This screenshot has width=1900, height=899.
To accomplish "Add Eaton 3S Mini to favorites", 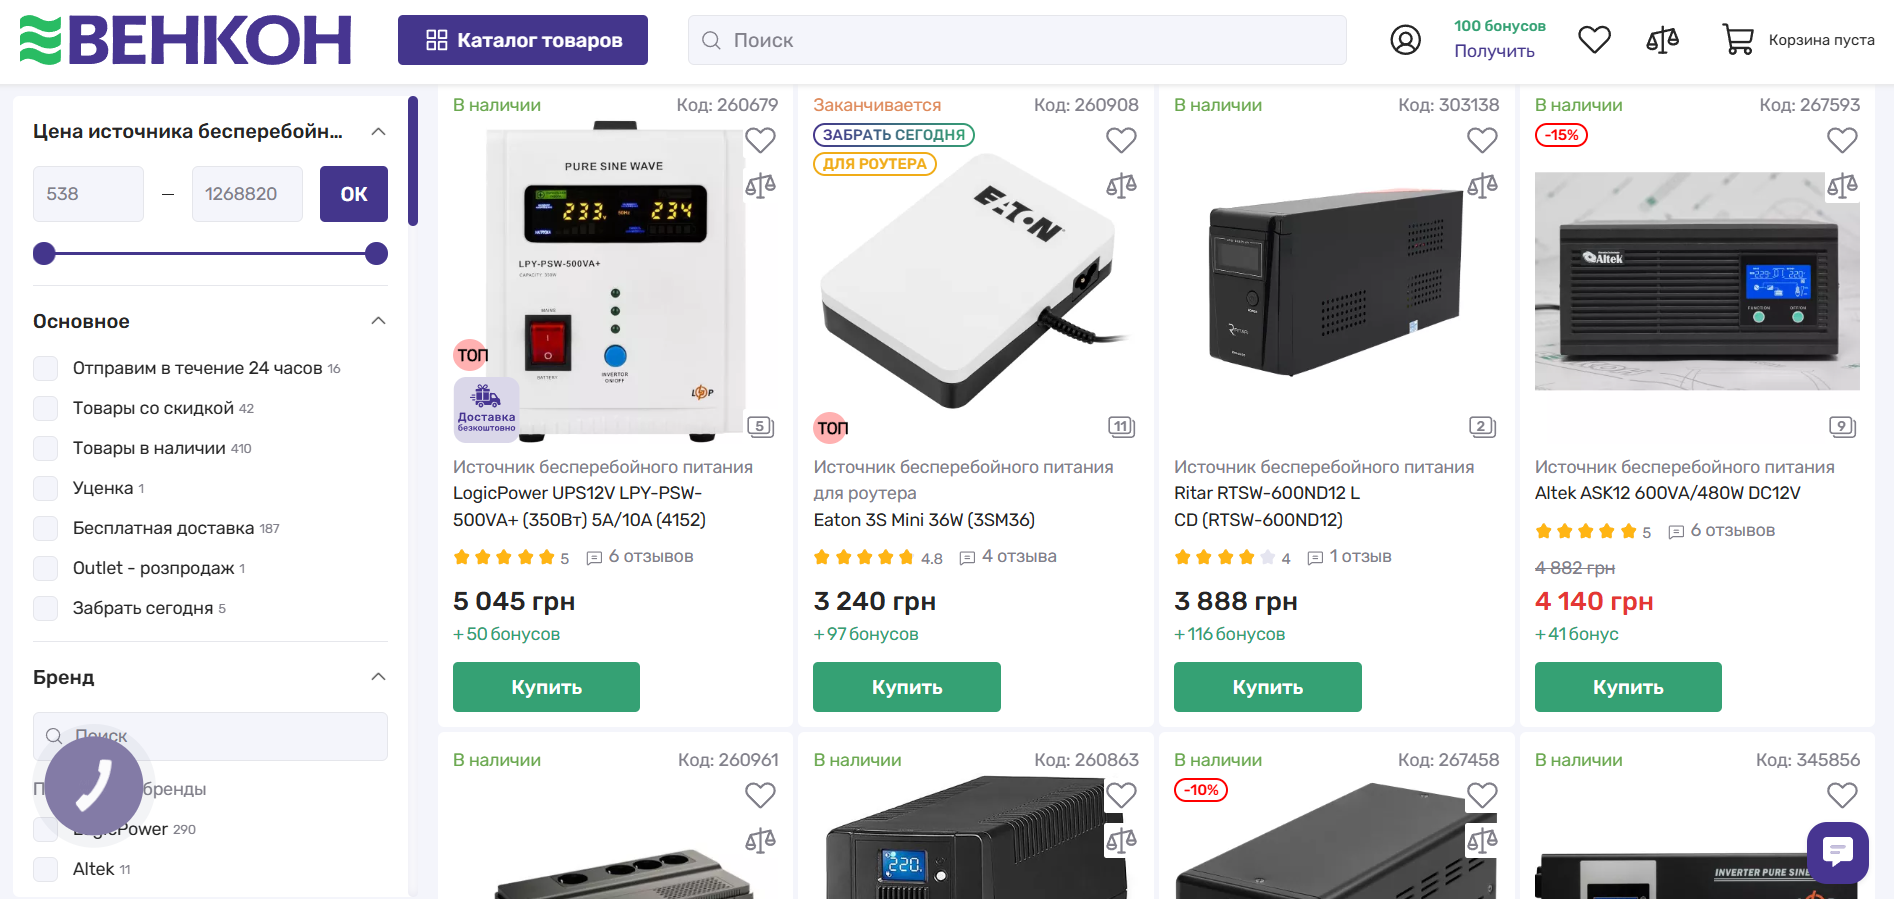I will pyautogui.click(x=1121, y=140).
